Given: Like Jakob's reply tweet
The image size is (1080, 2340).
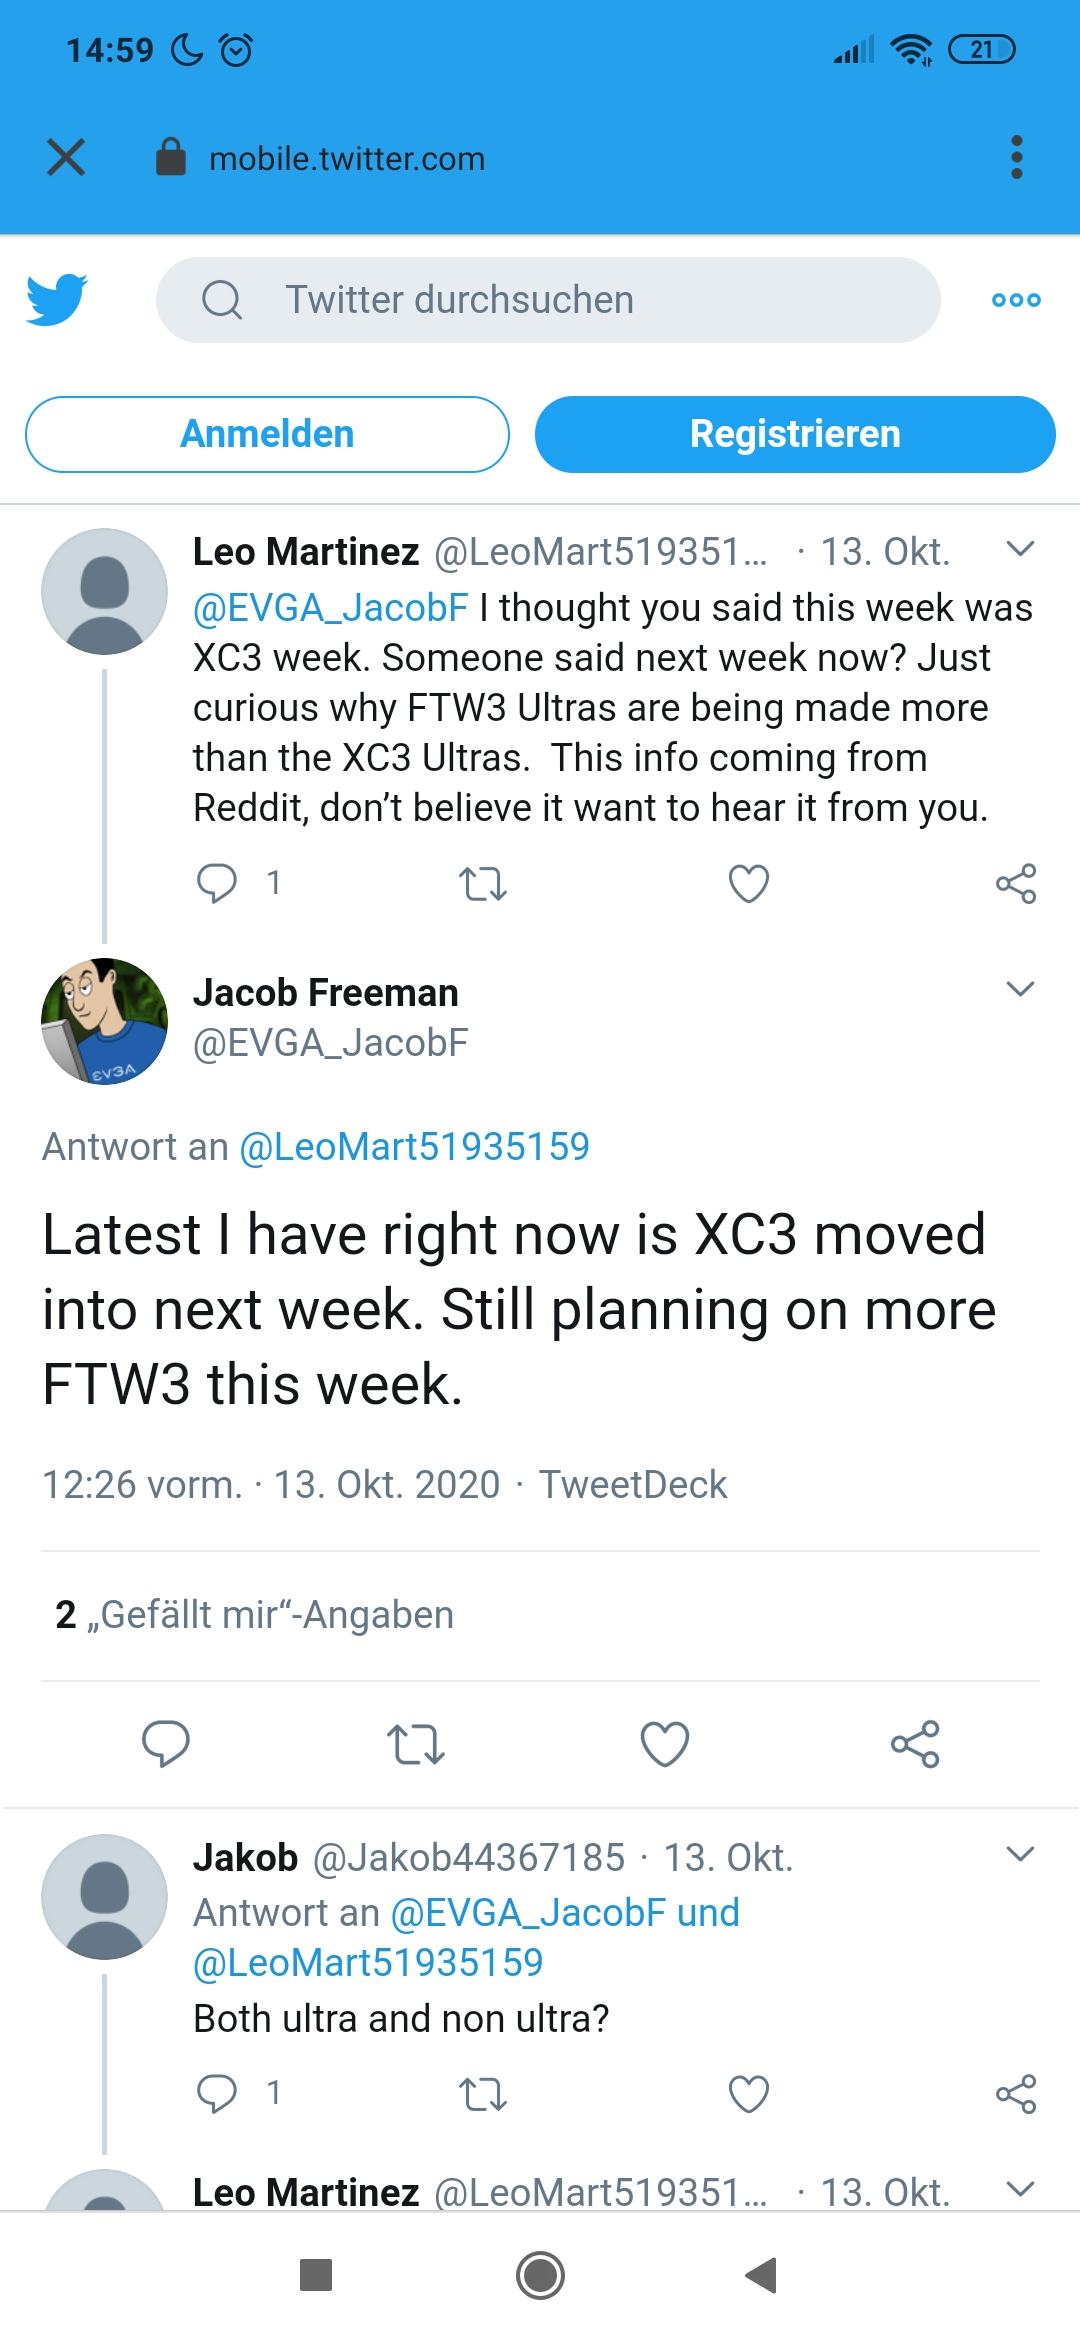Looking at the screenshot, I should point(749,2093).
